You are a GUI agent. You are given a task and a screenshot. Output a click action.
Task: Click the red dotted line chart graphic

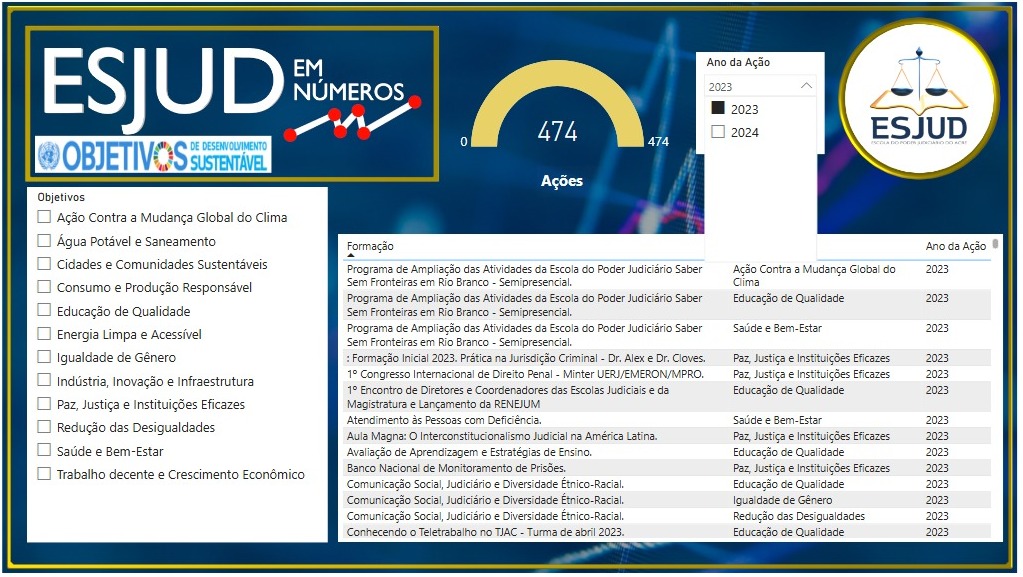point(351,118)
